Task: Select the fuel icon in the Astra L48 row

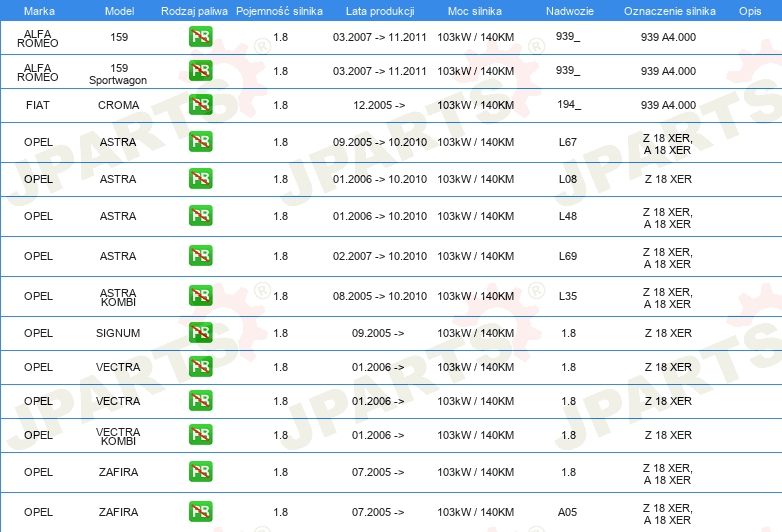Action: (x=200, y=215)
